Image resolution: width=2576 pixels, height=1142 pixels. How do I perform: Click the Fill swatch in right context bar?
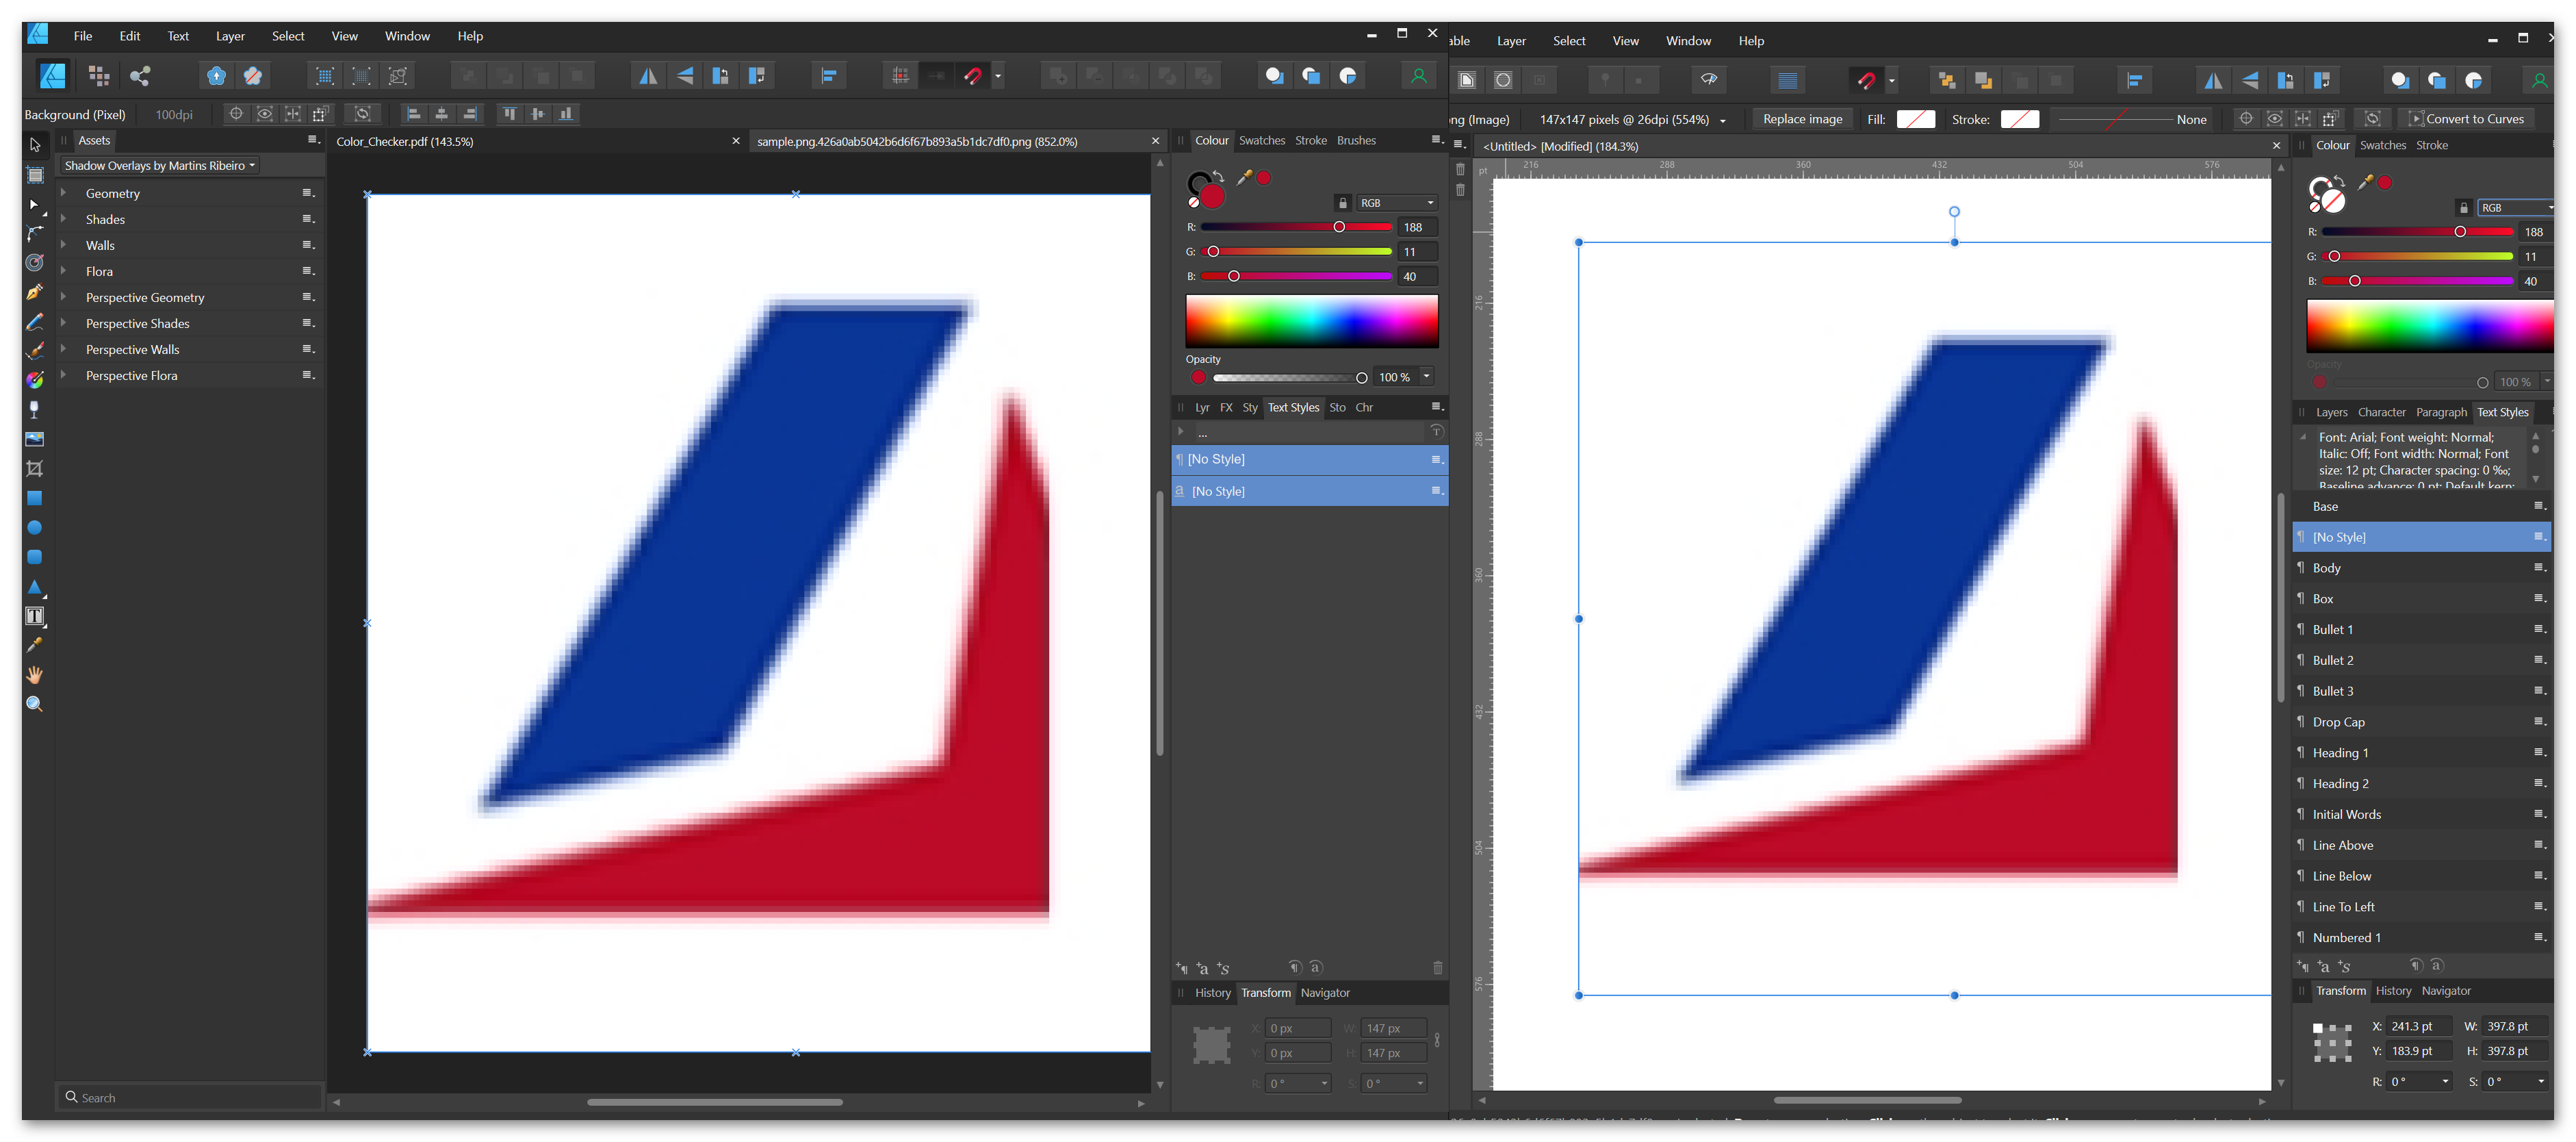1915,120
